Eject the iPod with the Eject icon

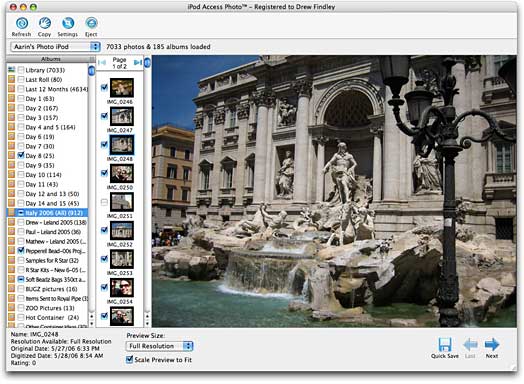(91, 24)
